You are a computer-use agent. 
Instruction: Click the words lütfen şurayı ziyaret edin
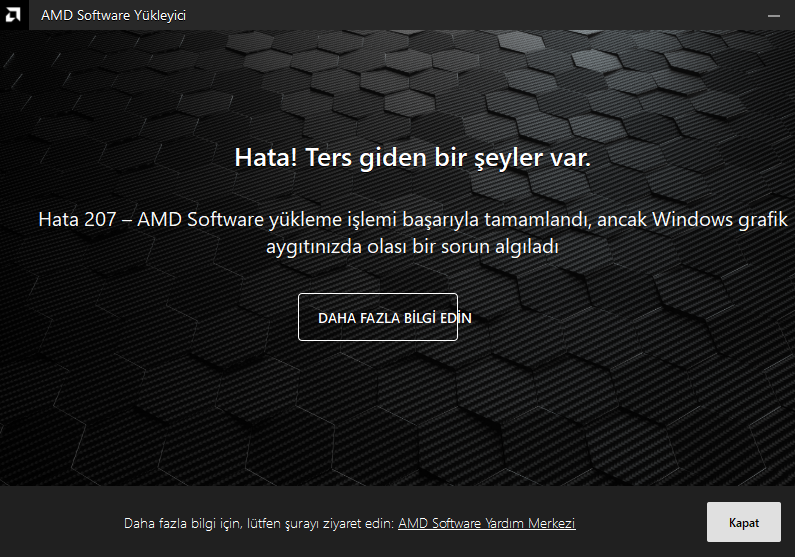click(320, 523)
